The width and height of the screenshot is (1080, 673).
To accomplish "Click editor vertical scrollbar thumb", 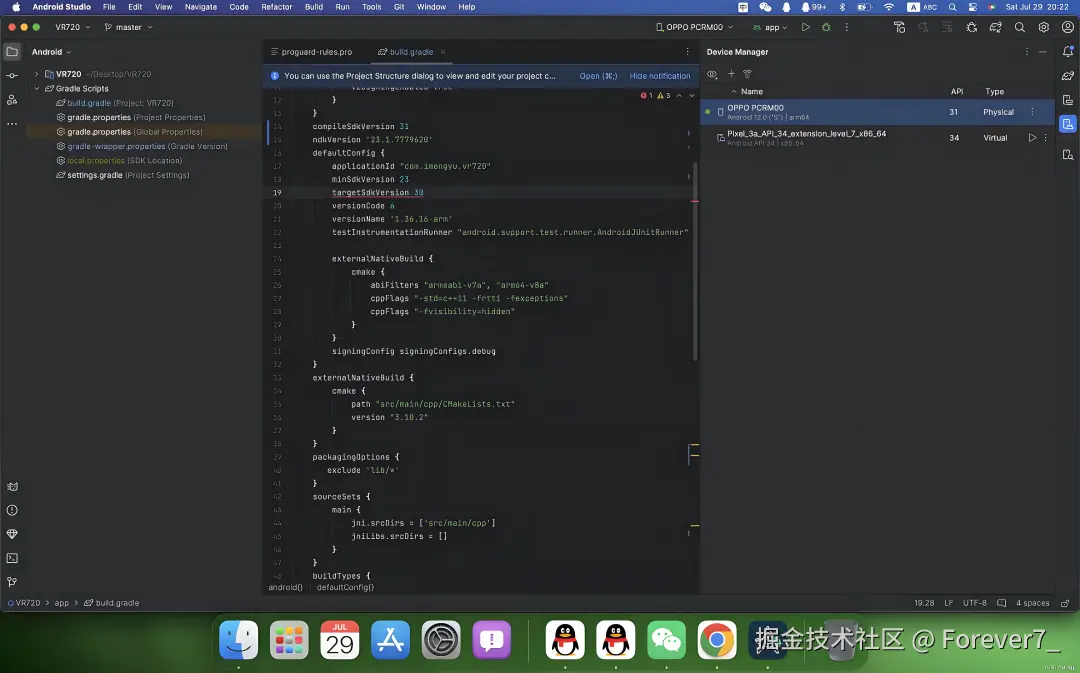I will click(695, 262).
